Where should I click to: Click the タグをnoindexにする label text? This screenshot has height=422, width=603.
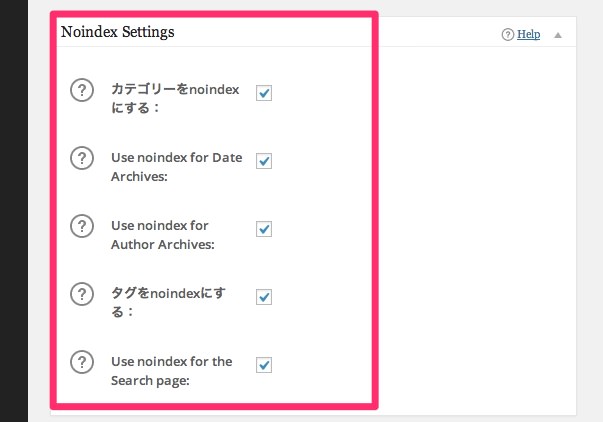(168, 302)
